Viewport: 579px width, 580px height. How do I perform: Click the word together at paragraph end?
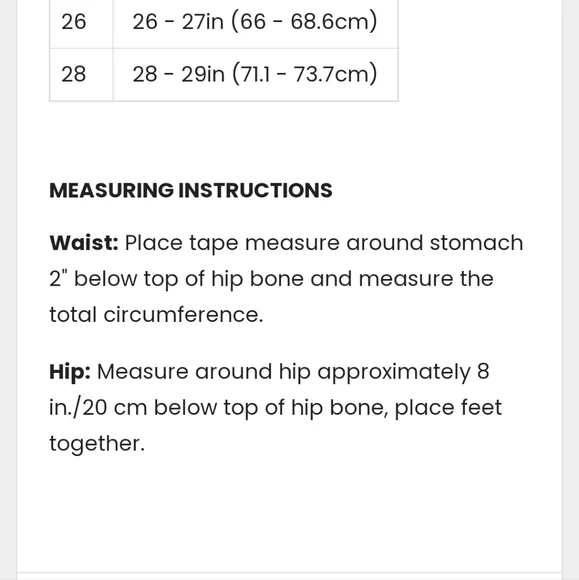(97, 444)
